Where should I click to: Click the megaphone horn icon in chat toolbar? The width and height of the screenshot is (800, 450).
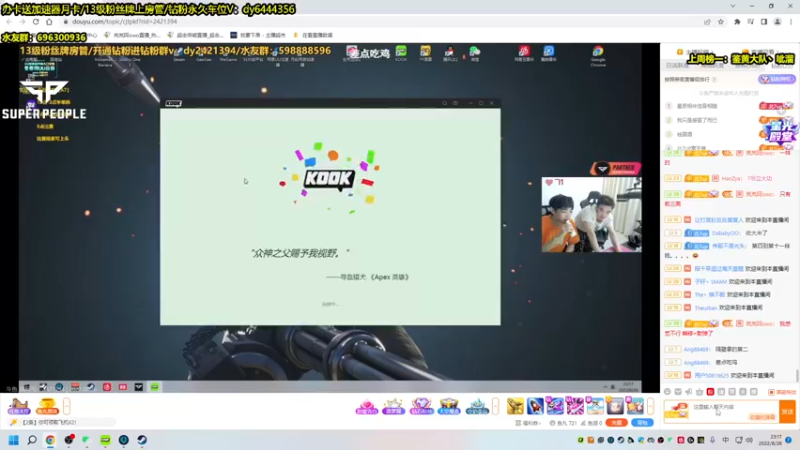pos(689,392)
